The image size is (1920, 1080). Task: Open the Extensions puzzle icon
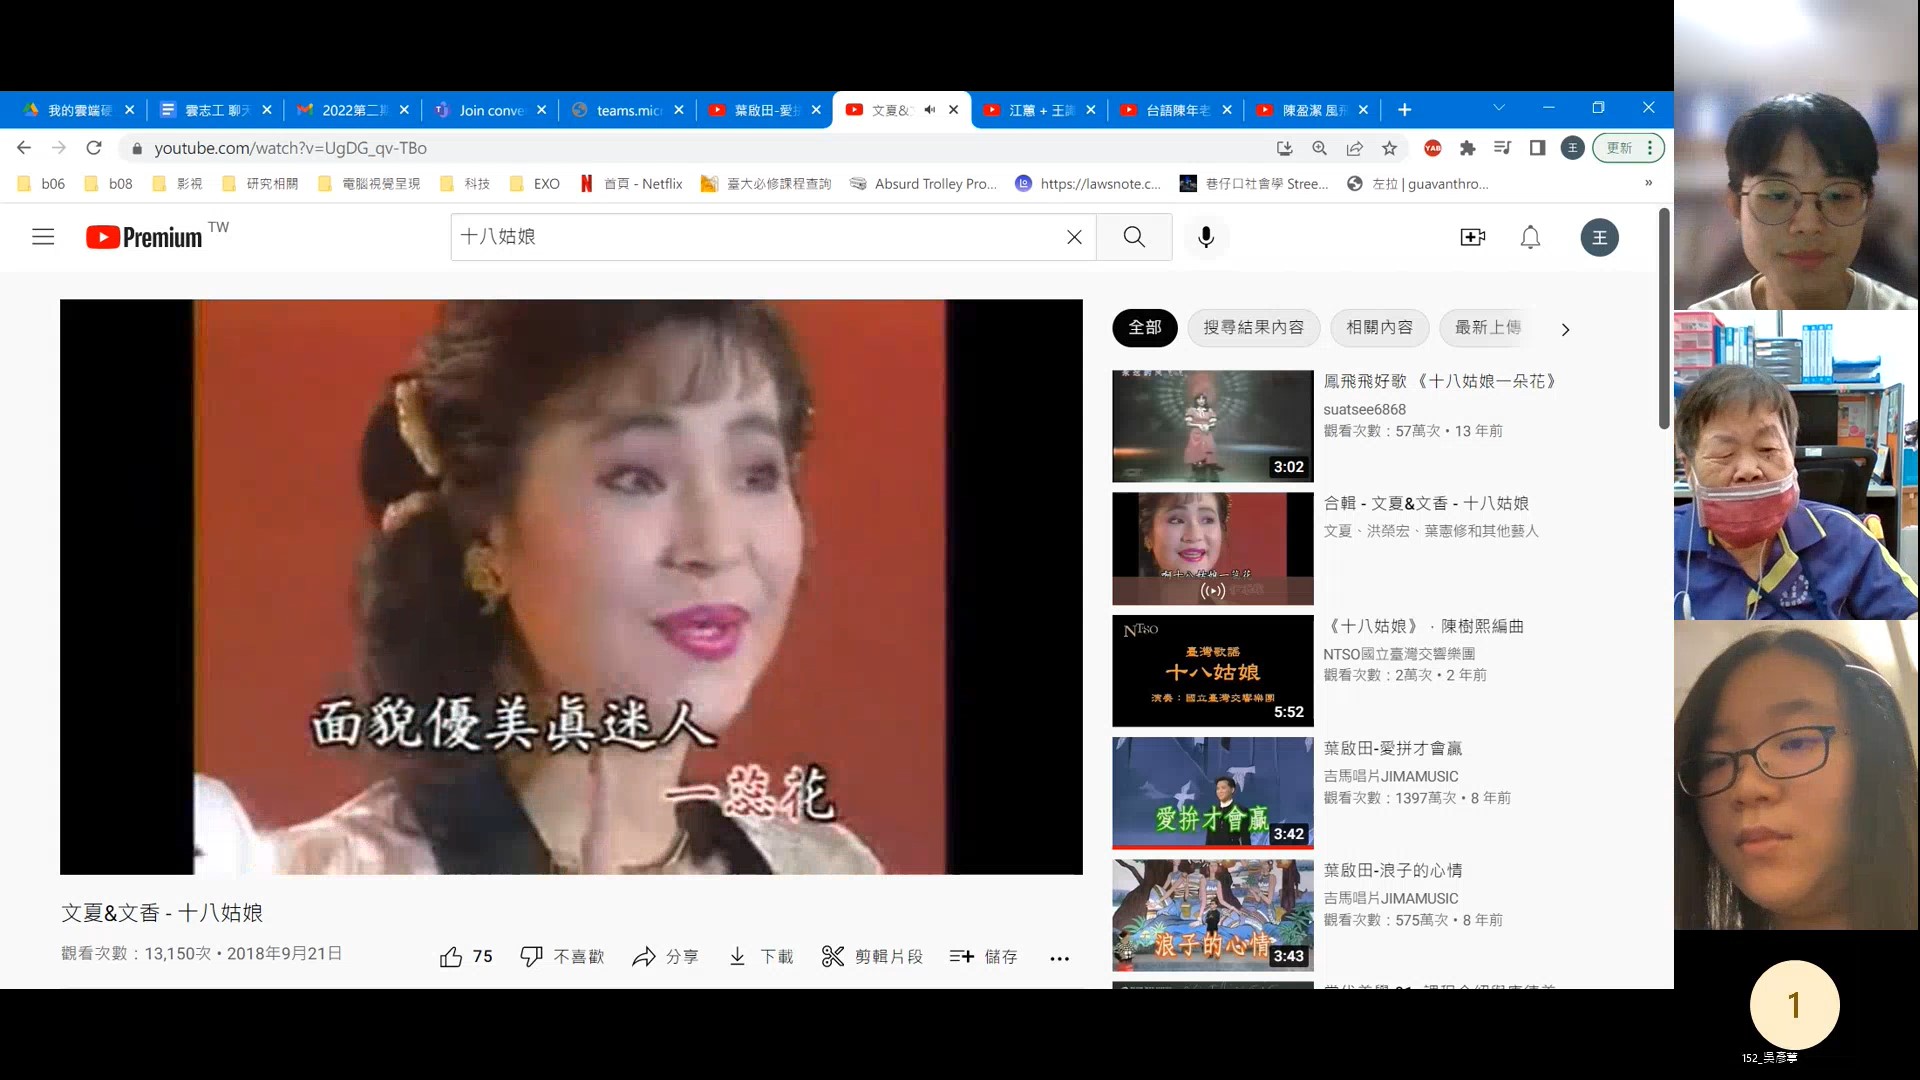(x=1467, y=148)
